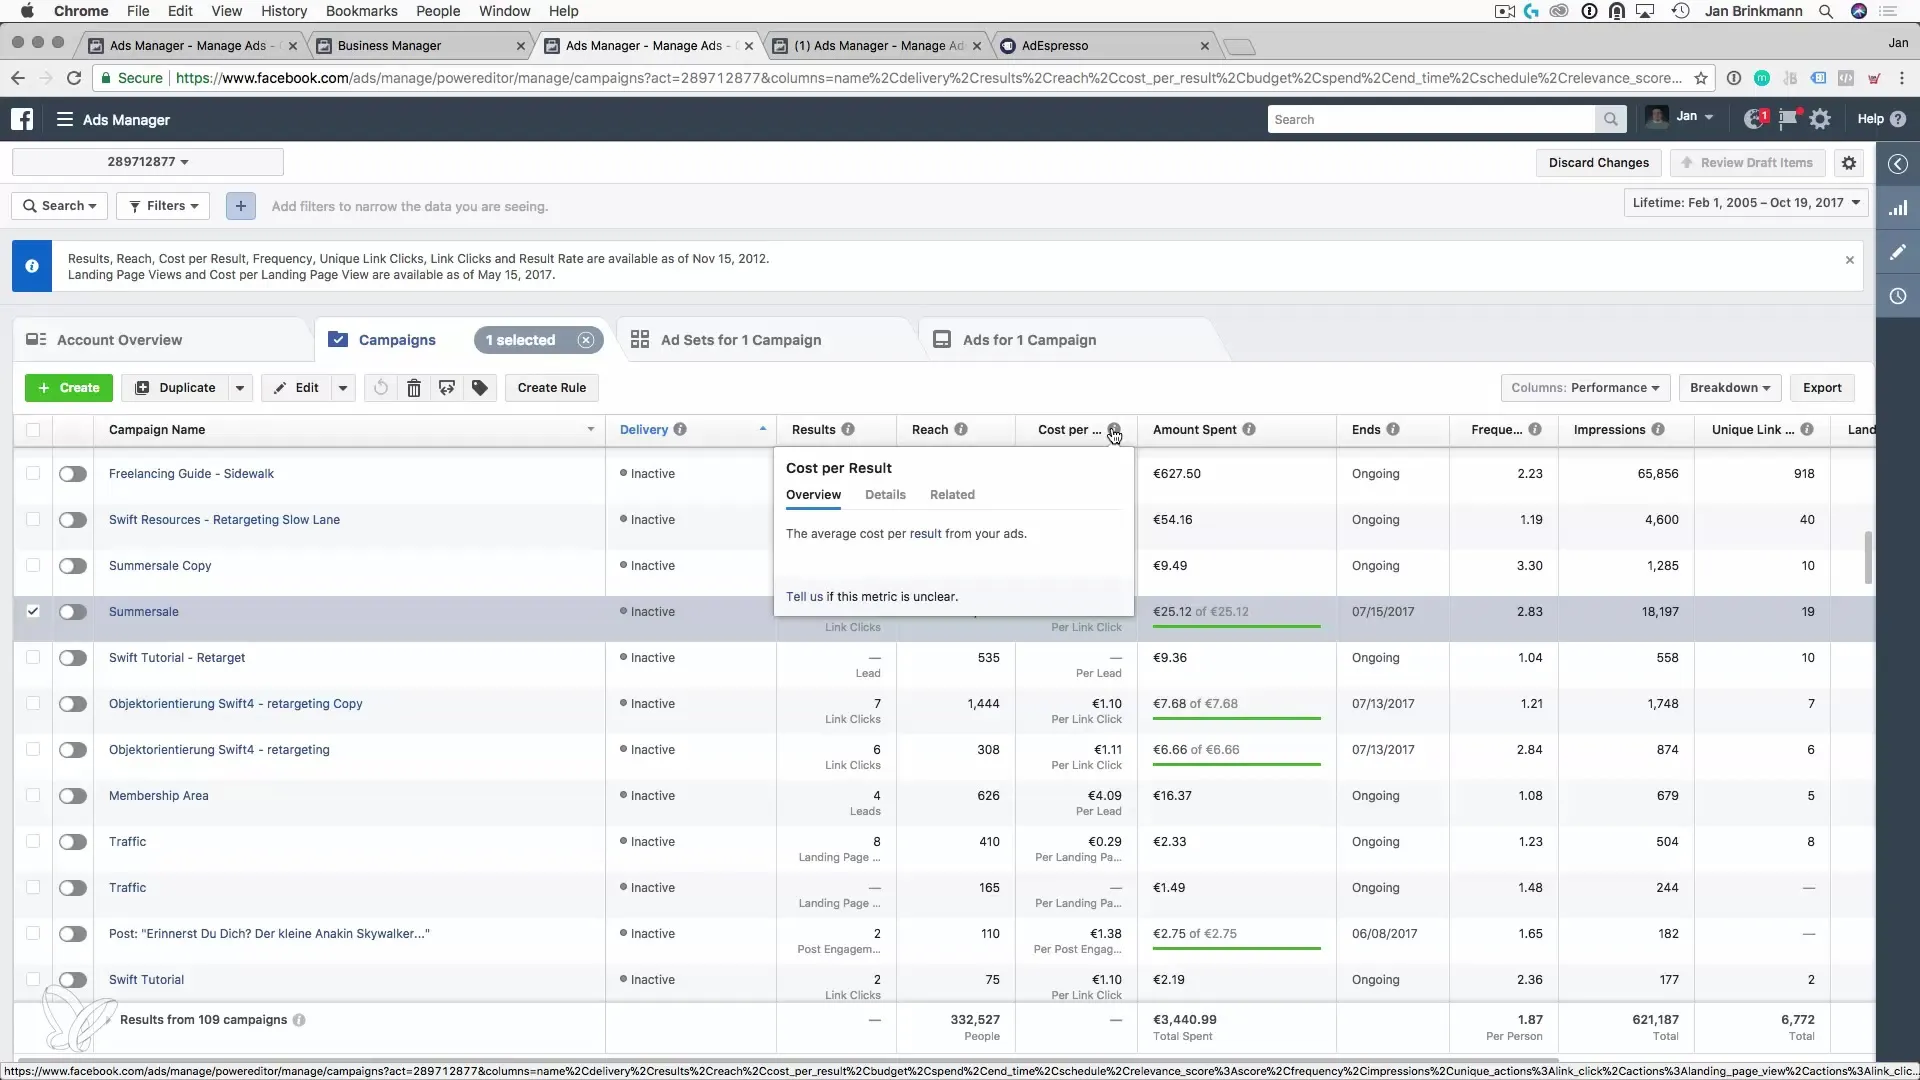Expand the Duplicate options arrow
Image resolution: width=1920 pixels, height=1080 pixels.
pos(240,388)
